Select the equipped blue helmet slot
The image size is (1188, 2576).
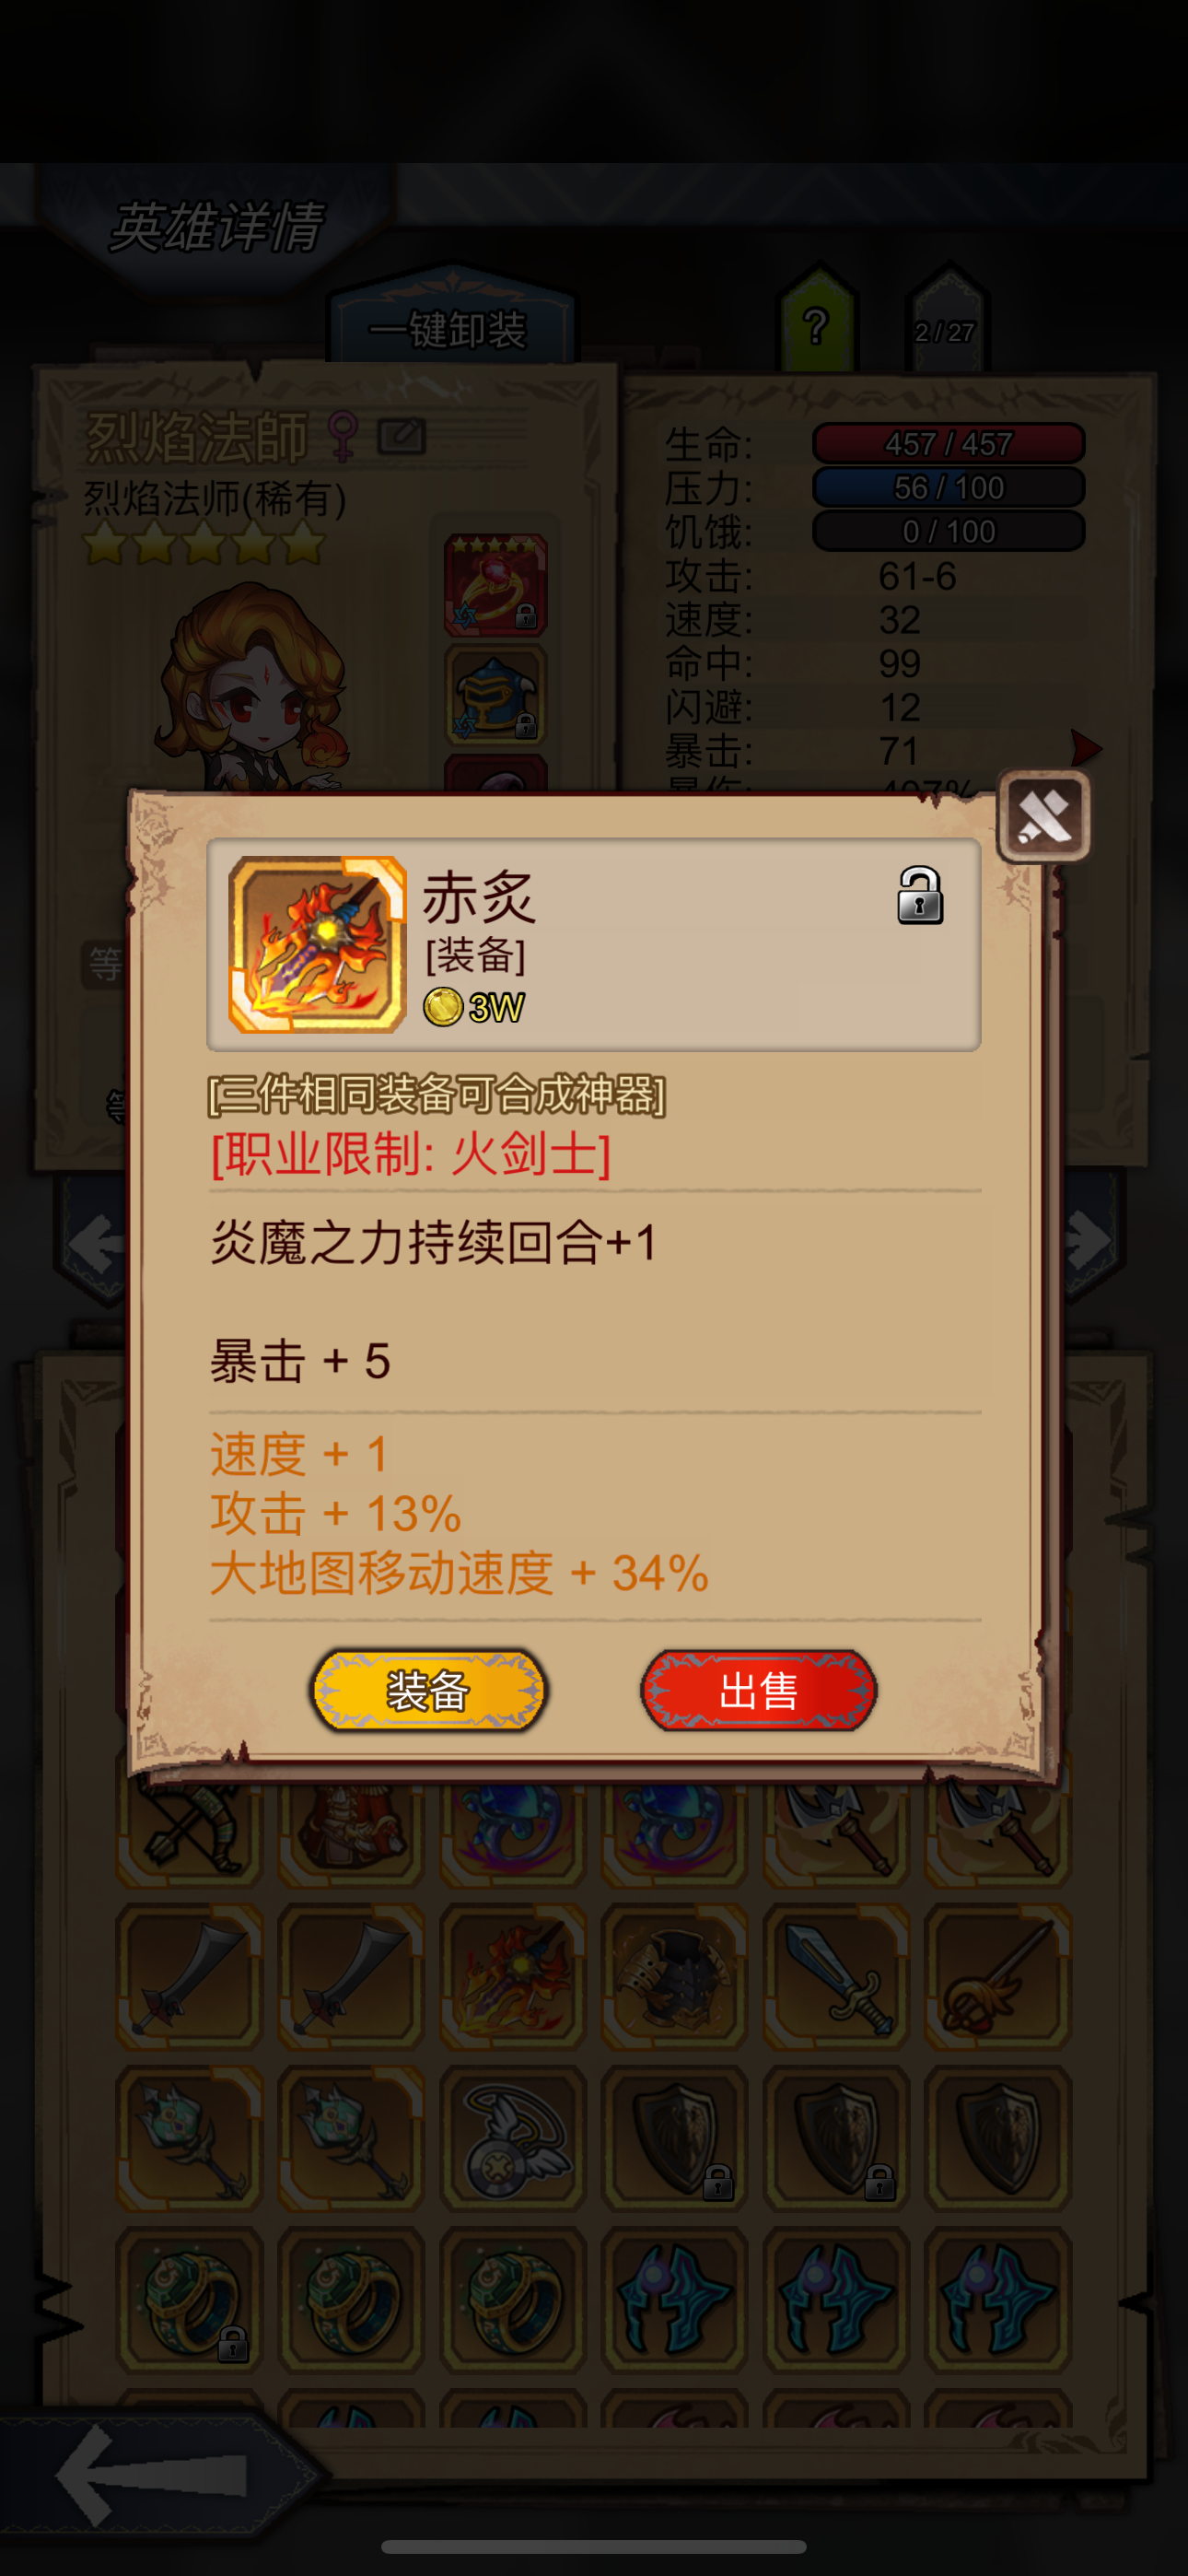pyautogui.click(x=495, y=694)
